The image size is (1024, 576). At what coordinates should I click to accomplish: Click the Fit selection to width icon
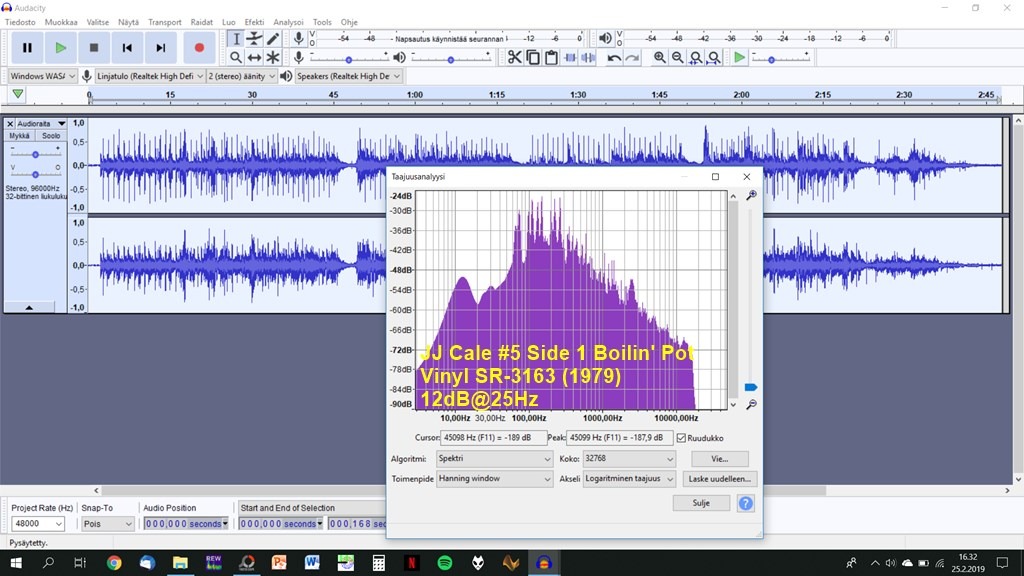click(x=696, y=57)
